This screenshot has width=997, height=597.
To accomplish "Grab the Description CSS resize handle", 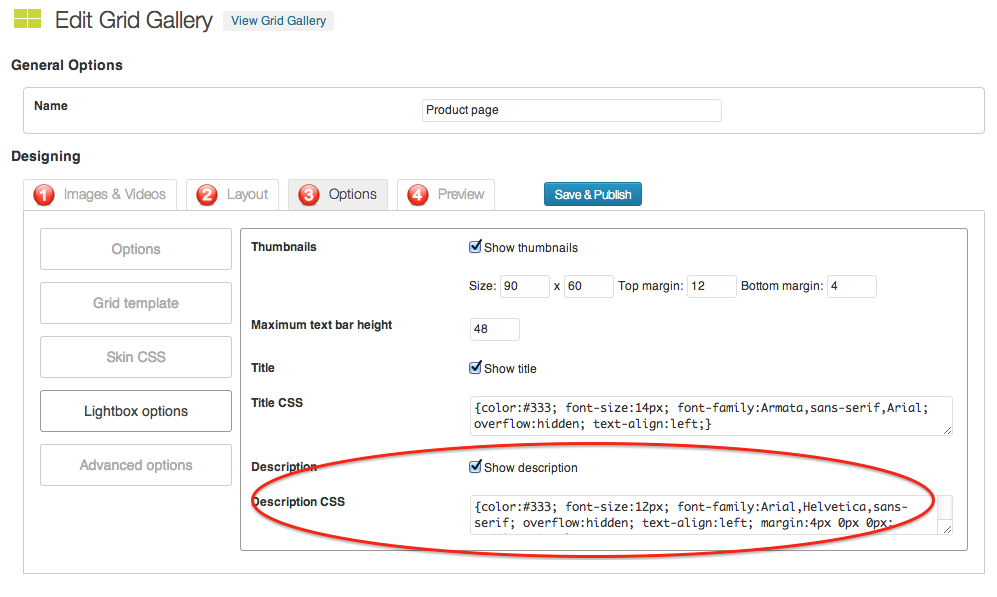I will 946,528.
